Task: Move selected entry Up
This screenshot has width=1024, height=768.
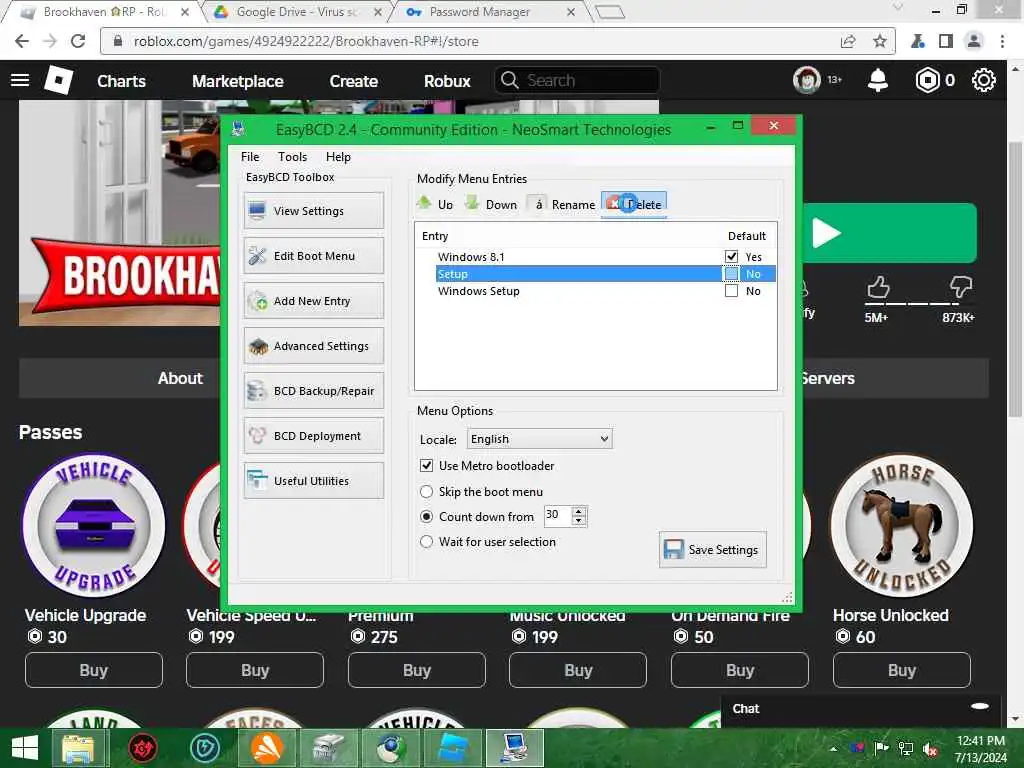Action: 435,204
